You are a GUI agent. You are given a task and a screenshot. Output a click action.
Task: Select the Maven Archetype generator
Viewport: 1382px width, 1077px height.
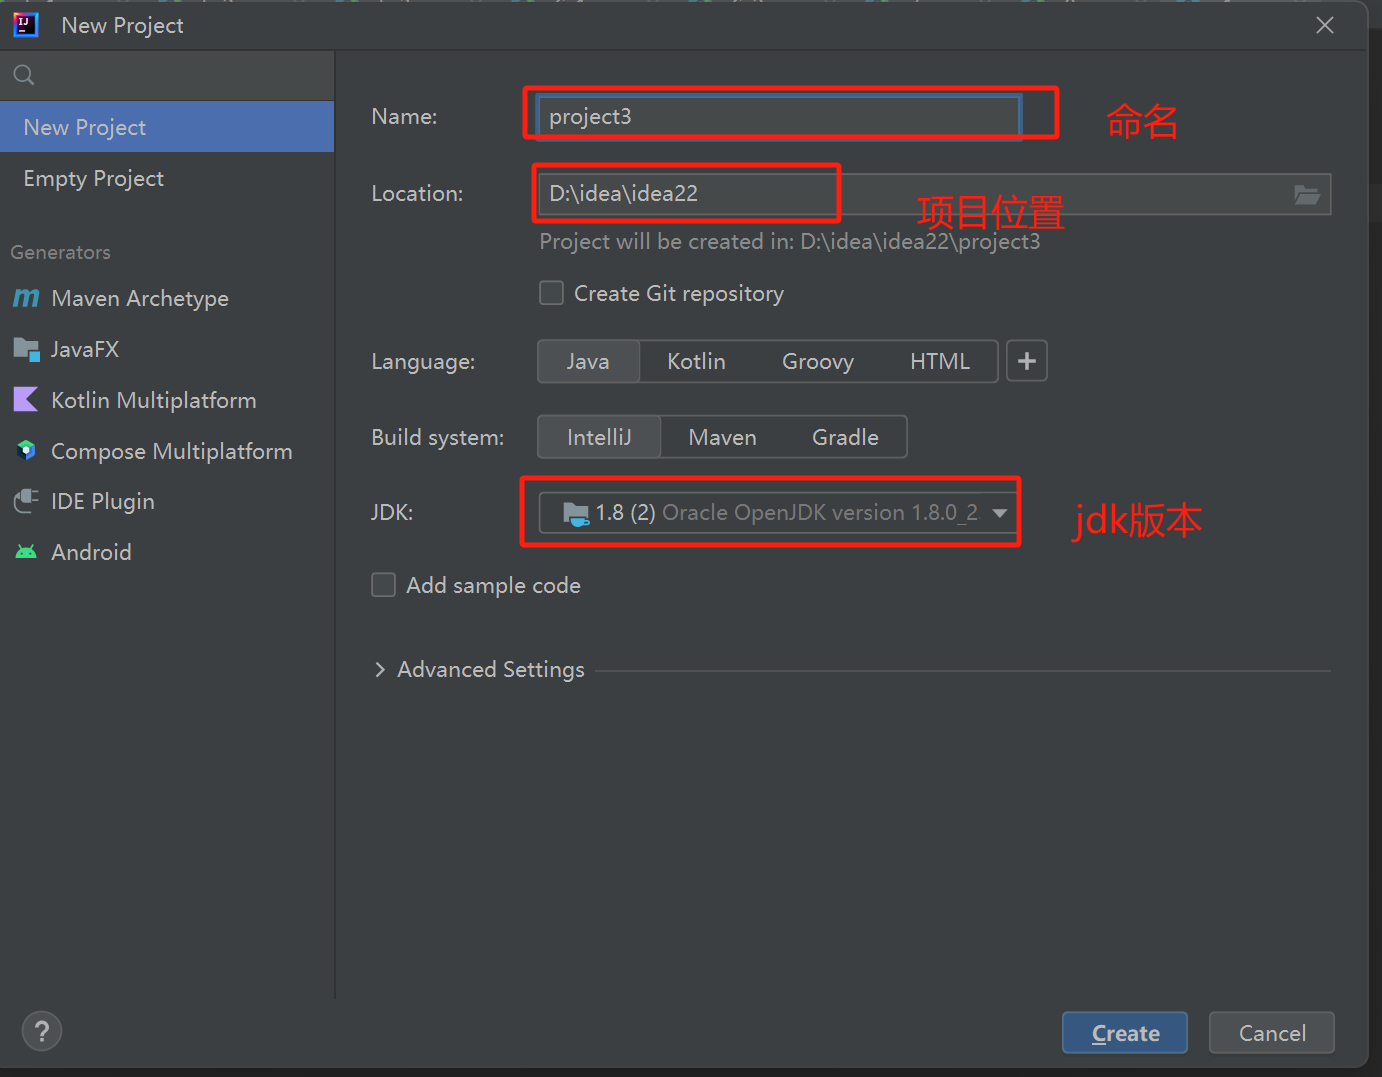coord(139,298)
